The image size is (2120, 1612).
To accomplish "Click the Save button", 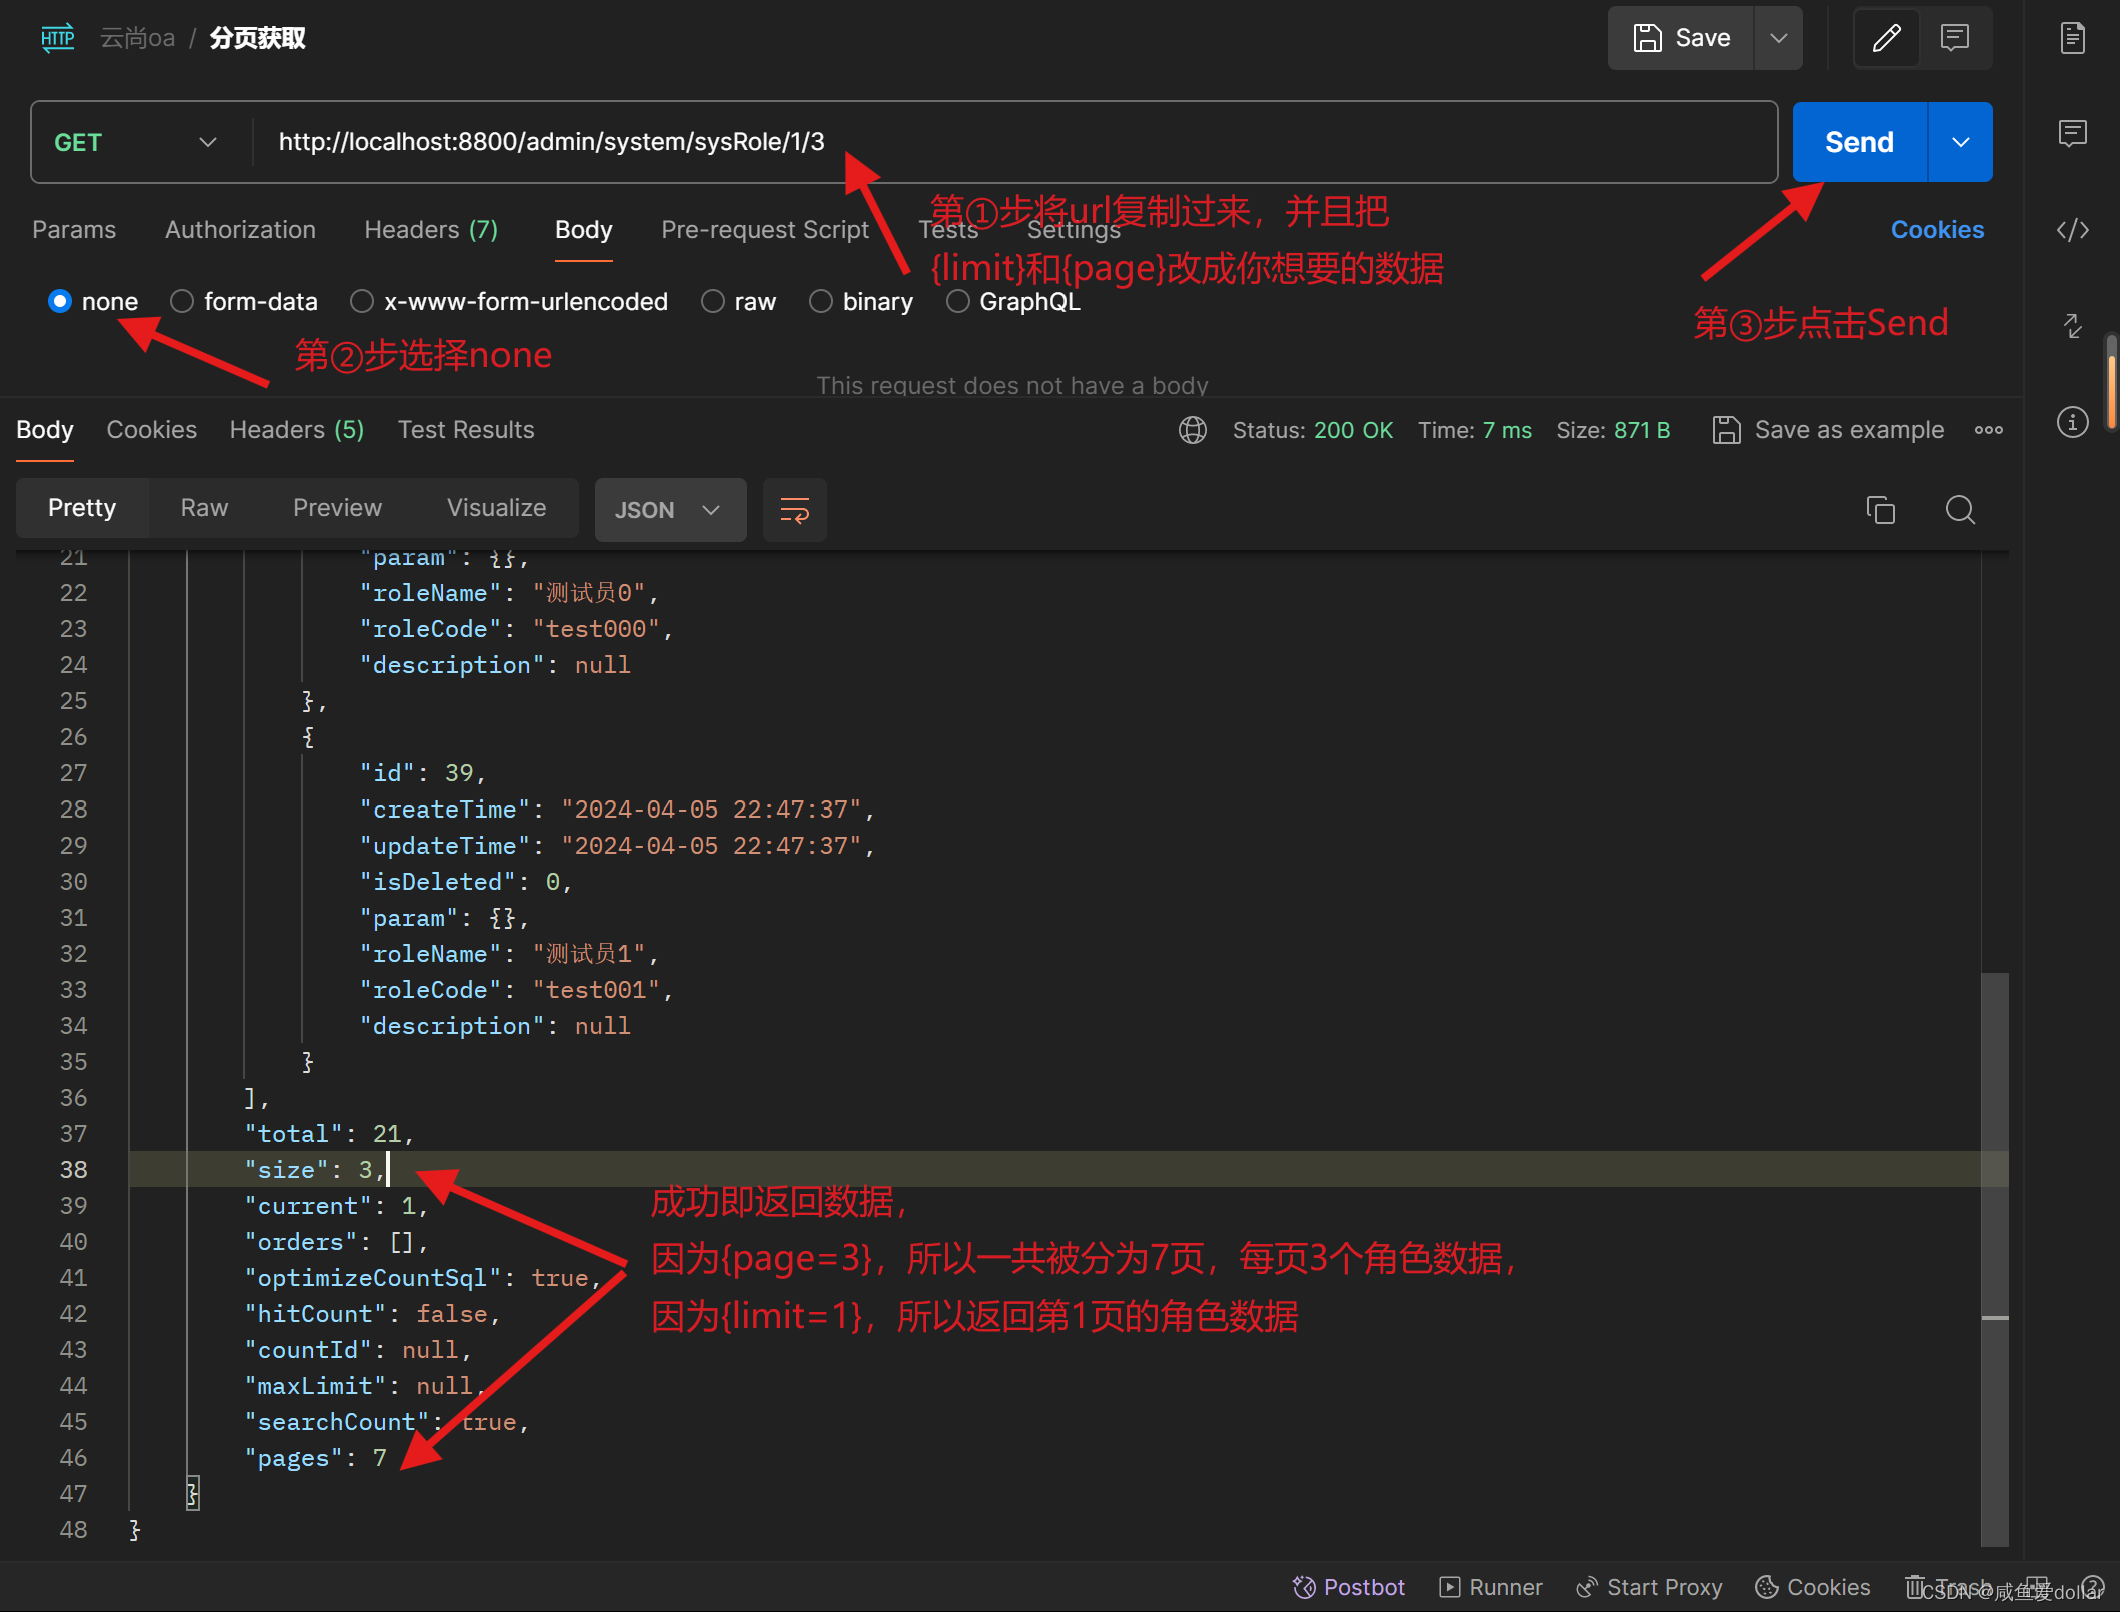I will pos(1681,38).
